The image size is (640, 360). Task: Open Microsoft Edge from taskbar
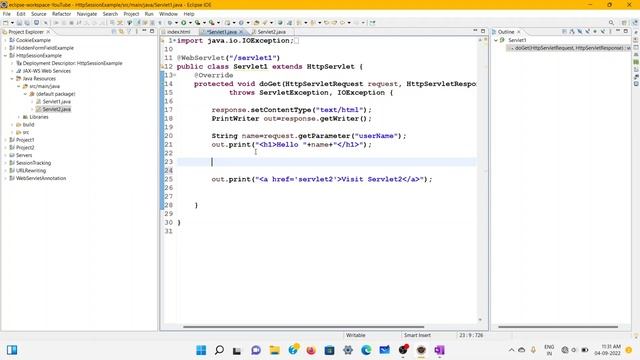click(x=366, y=350)
